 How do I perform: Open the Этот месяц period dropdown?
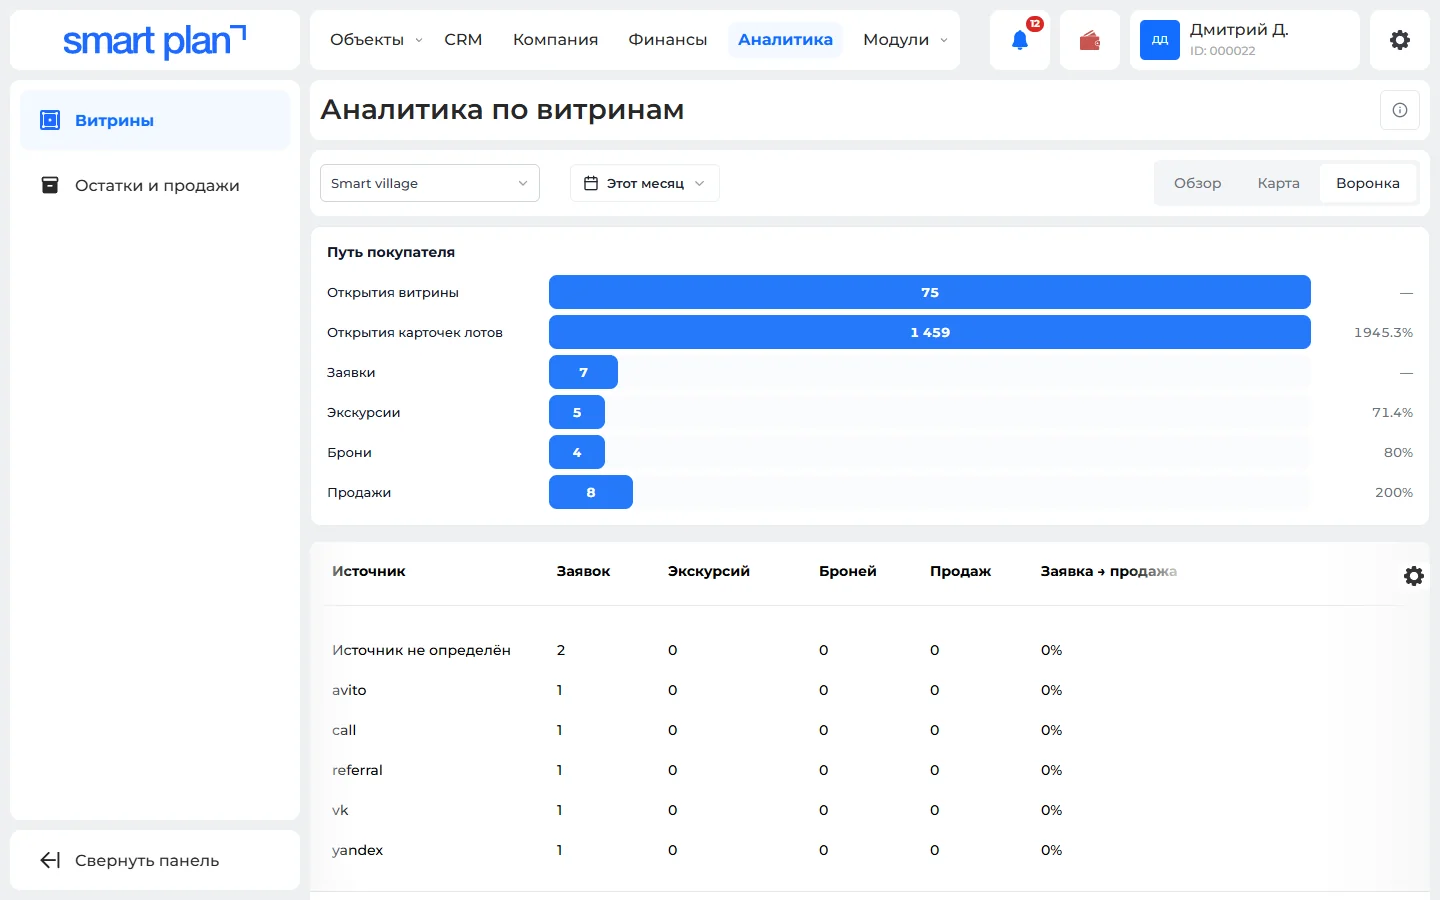tap(645, 183)
